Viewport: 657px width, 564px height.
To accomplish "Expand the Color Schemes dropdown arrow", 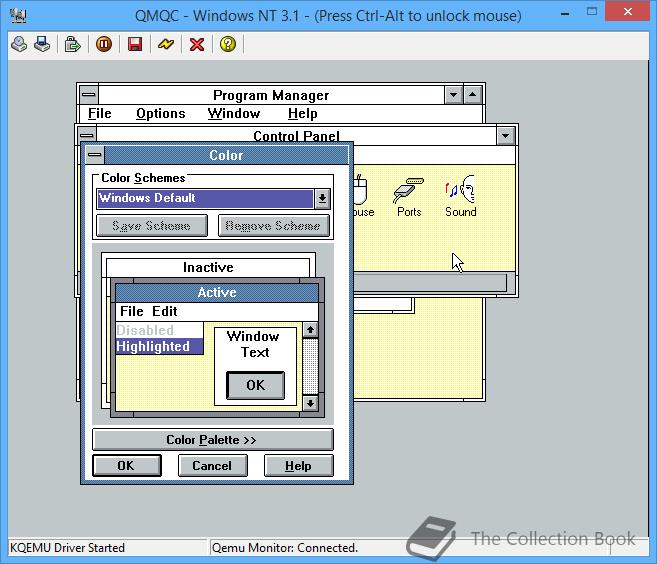I will [322, 199].
